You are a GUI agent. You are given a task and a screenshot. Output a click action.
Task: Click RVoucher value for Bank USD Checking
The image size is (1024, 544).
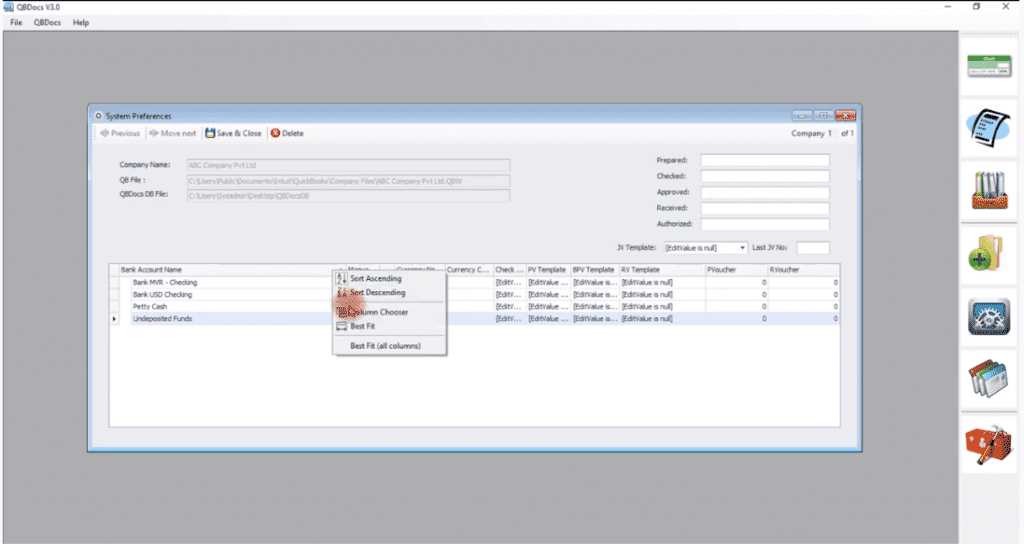[x=803, y=295]
